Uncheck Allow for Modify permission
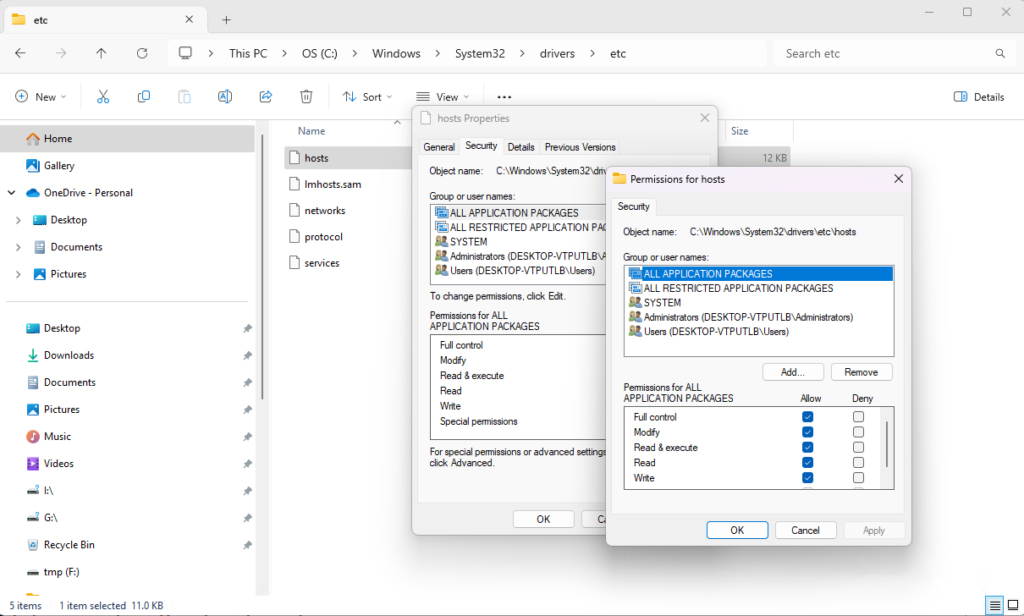1024x616 pixels. 808,432
